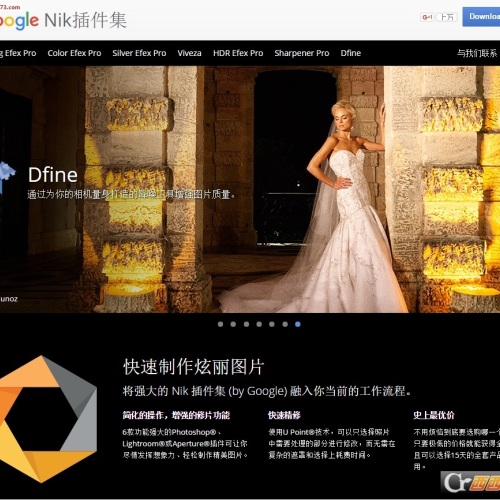This screenshot has width=500, height=500.
Task: Select the second carousel dot
Action: pos(233,324)
